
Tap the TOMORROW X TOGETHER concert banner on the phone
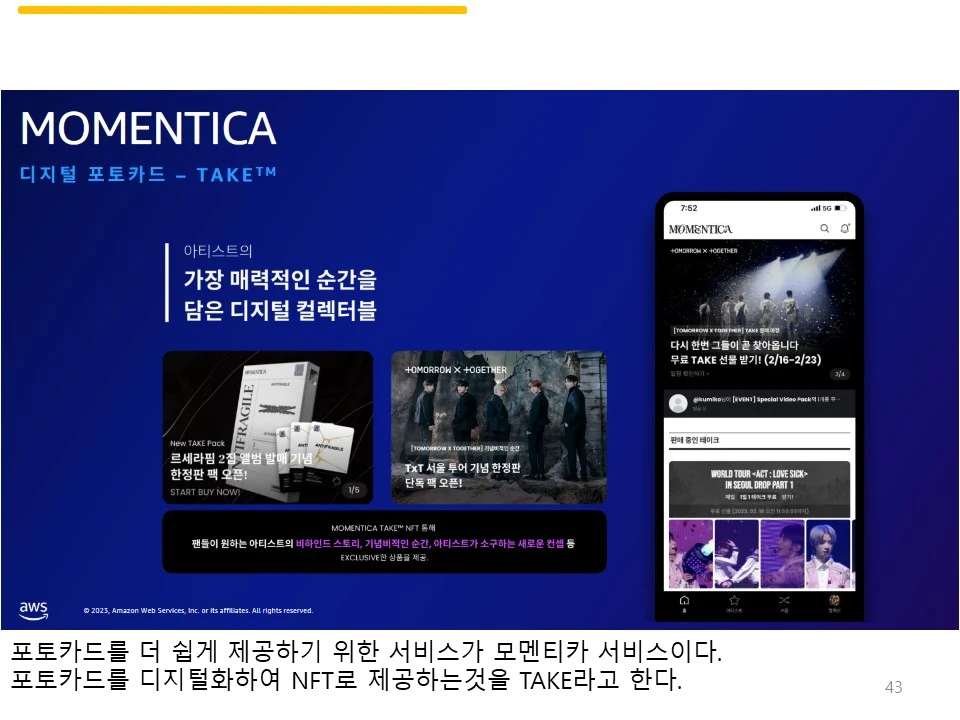click(759, 312)
